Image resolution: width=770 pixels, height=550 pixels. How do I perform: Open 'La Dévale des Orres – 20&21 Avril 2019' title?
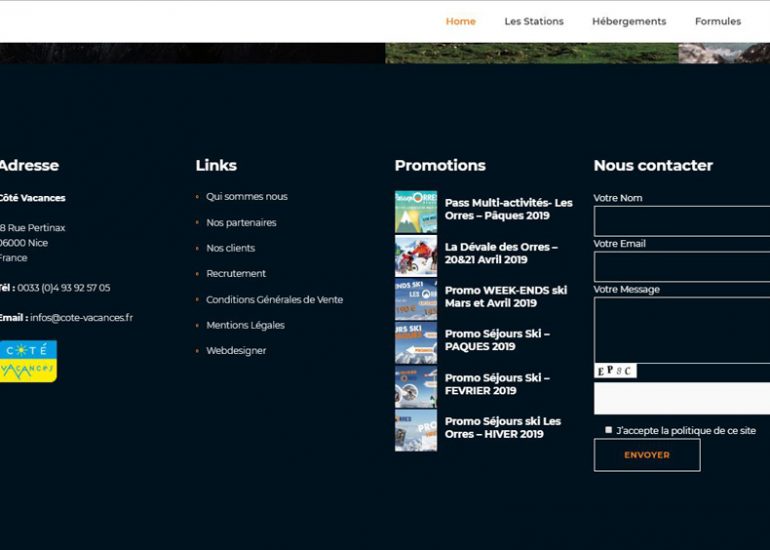501,253
